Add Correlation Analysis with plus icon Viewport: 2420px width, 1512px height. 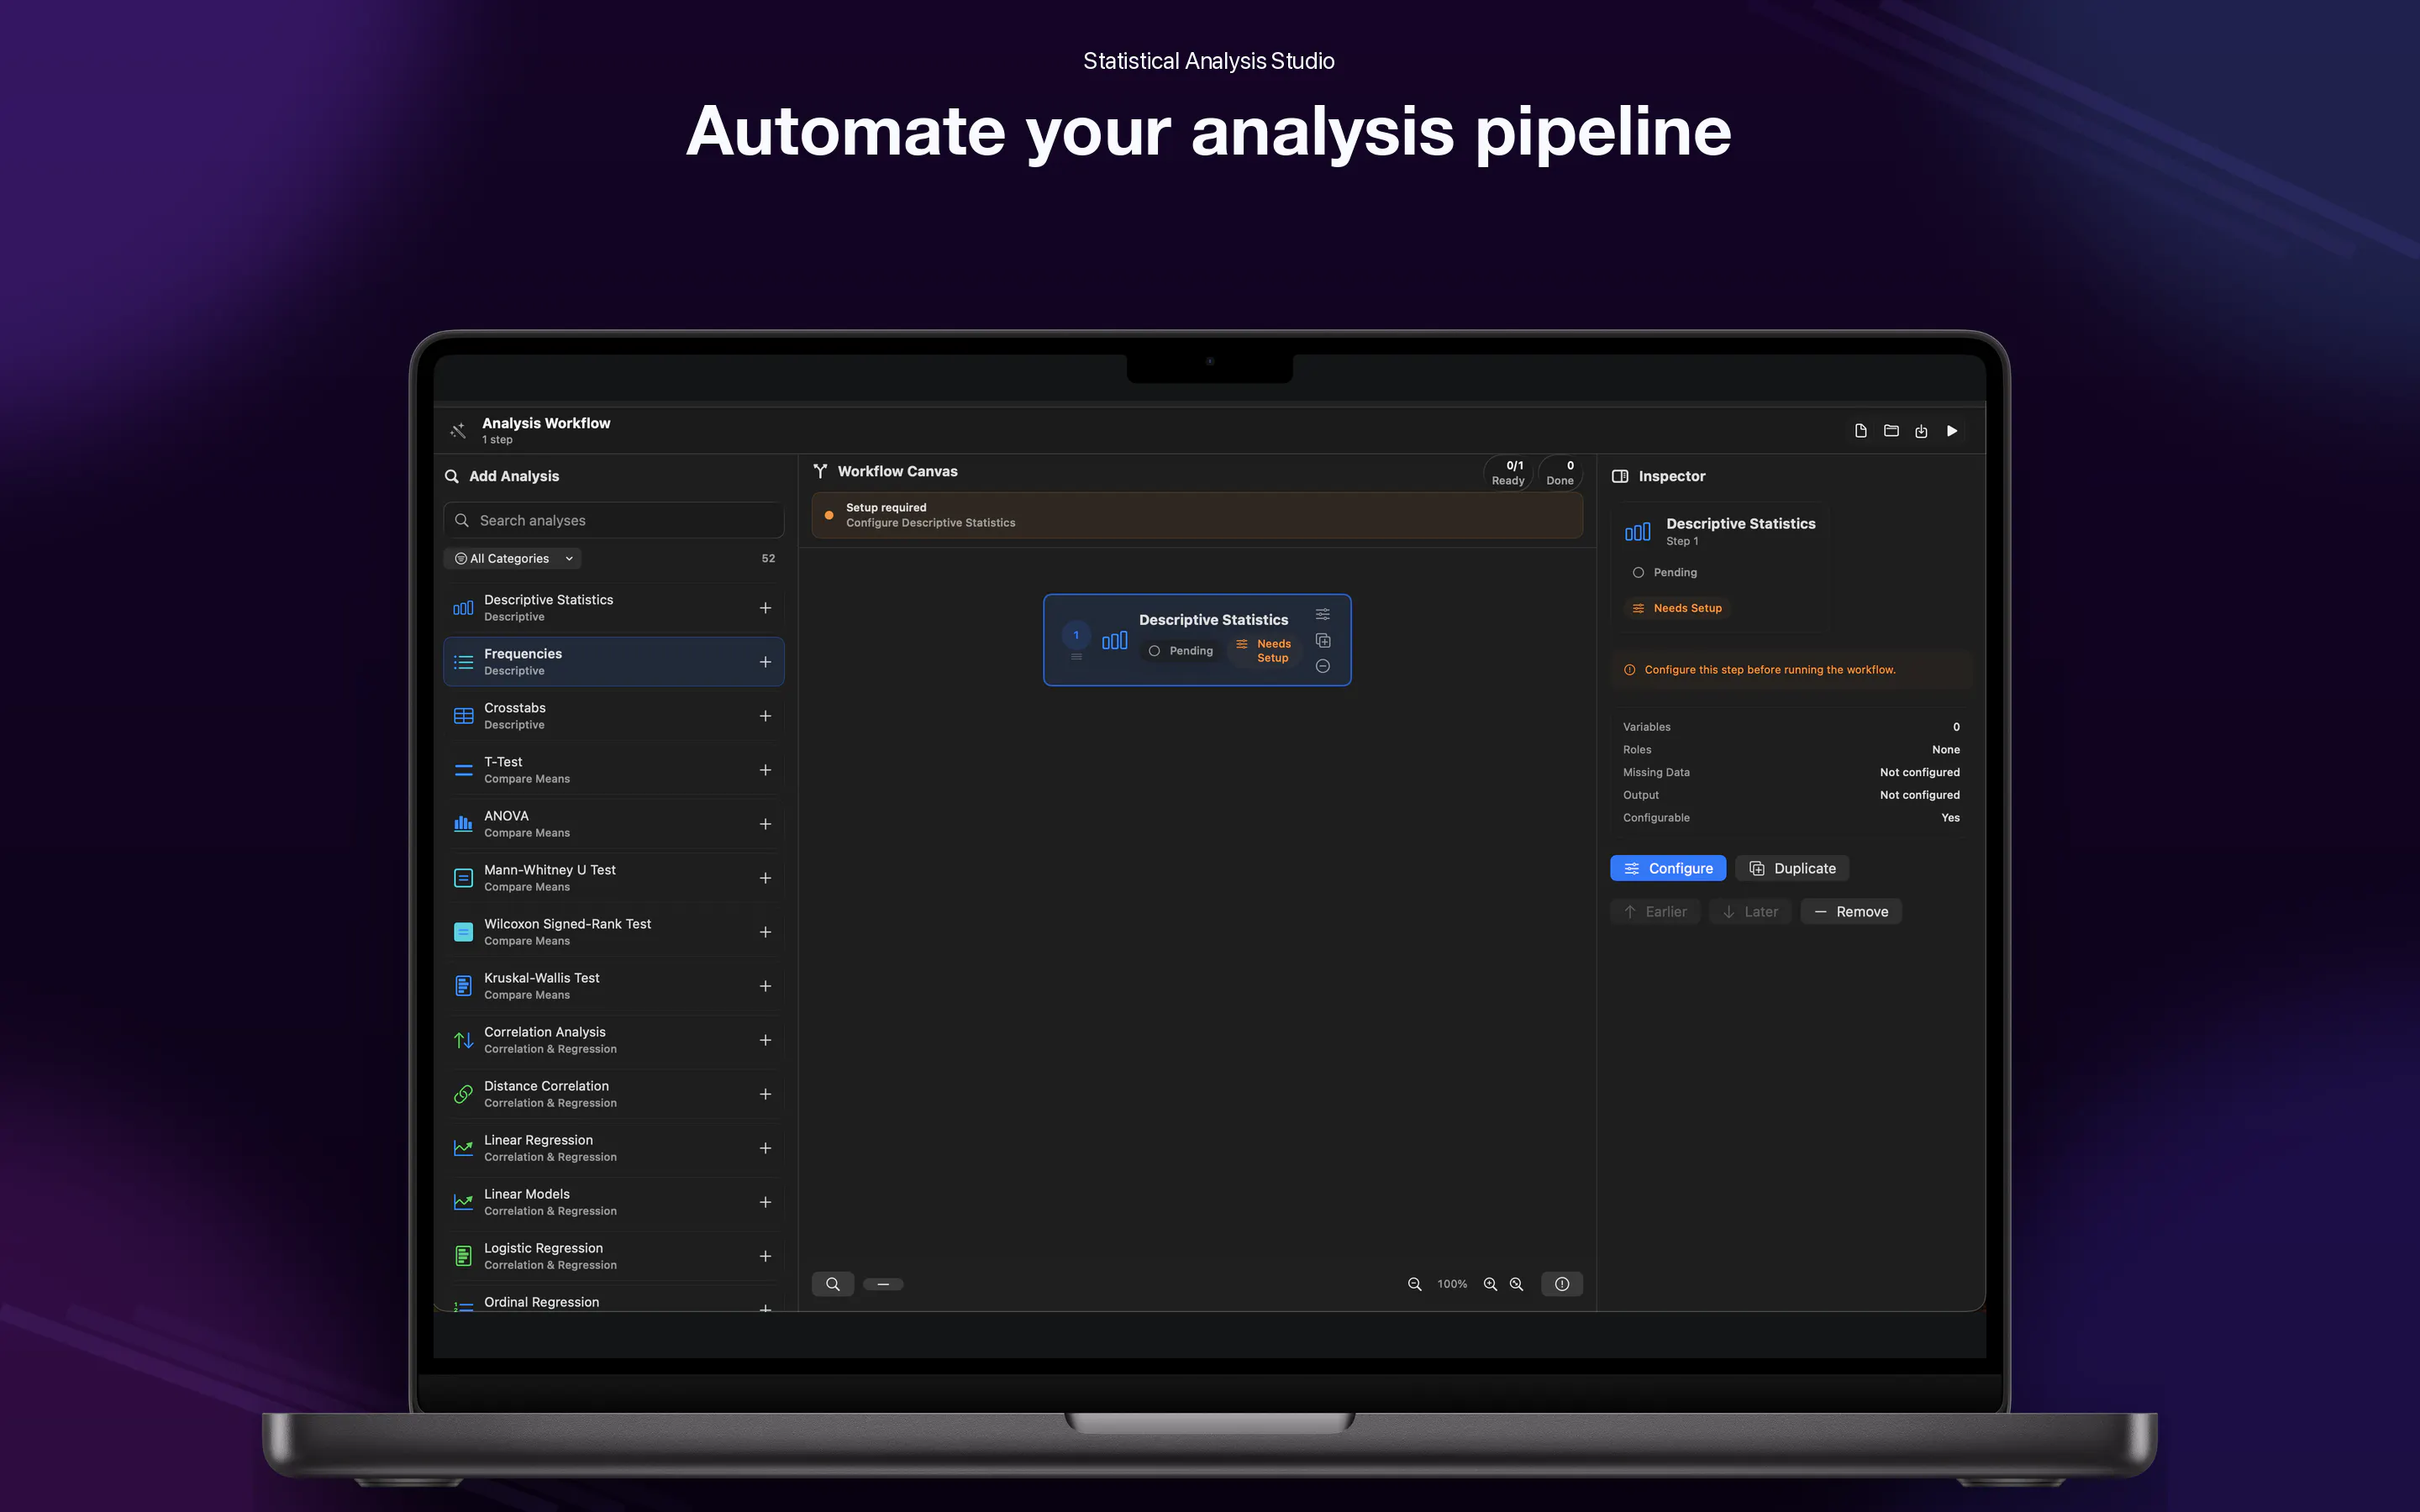765,1040
